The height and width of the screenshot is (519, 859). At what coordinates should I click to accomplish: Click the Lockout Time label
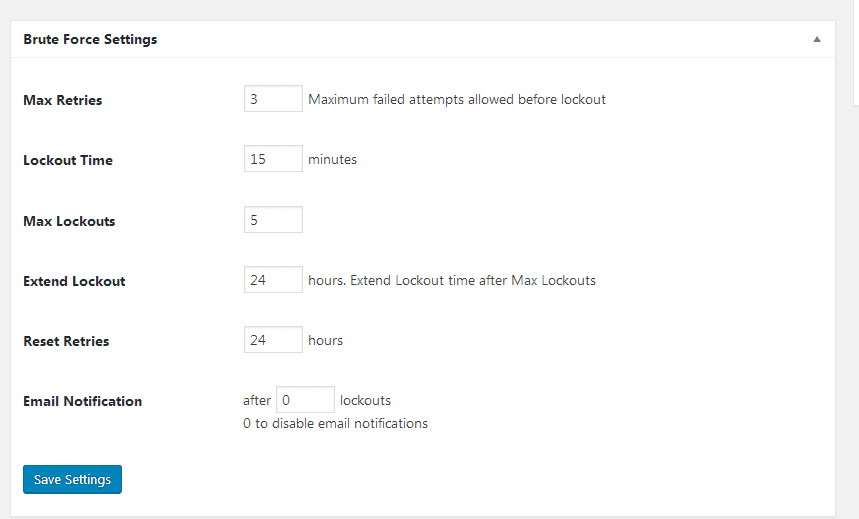coord(68,160)
